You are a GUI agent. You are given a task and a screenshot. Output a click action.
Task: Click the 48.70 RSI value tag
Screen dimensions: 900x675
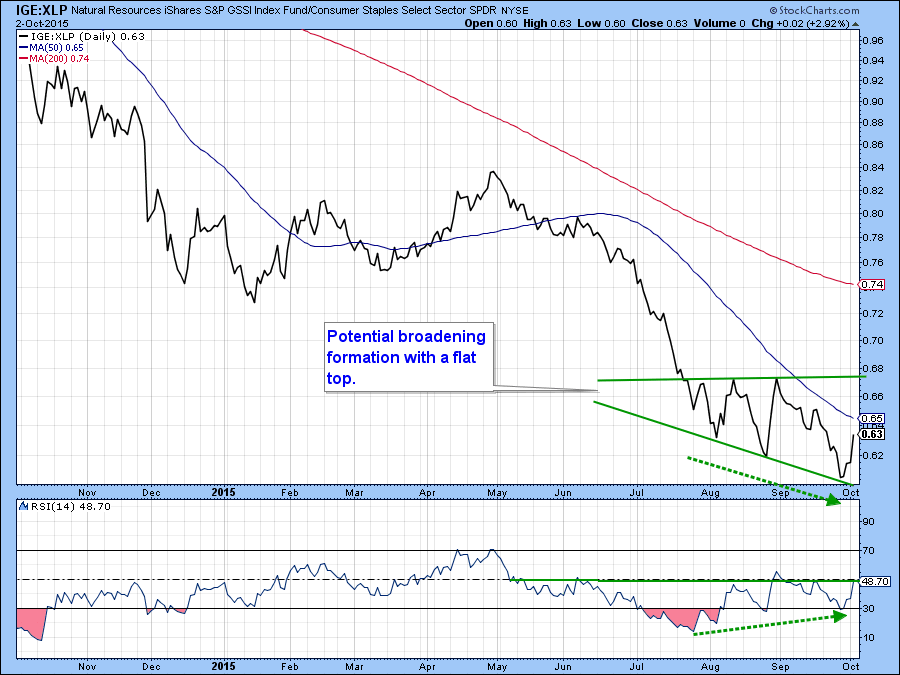875,581
